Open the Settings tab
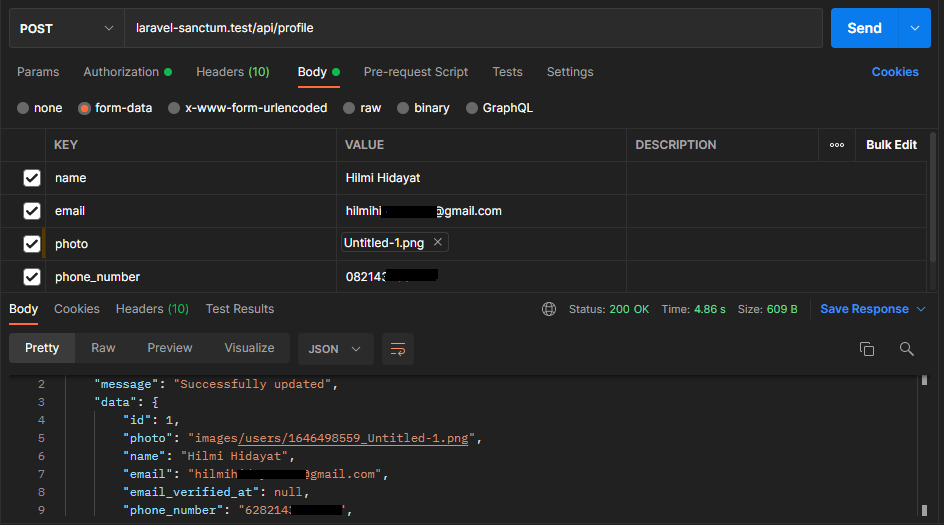 tap(570, 72)
